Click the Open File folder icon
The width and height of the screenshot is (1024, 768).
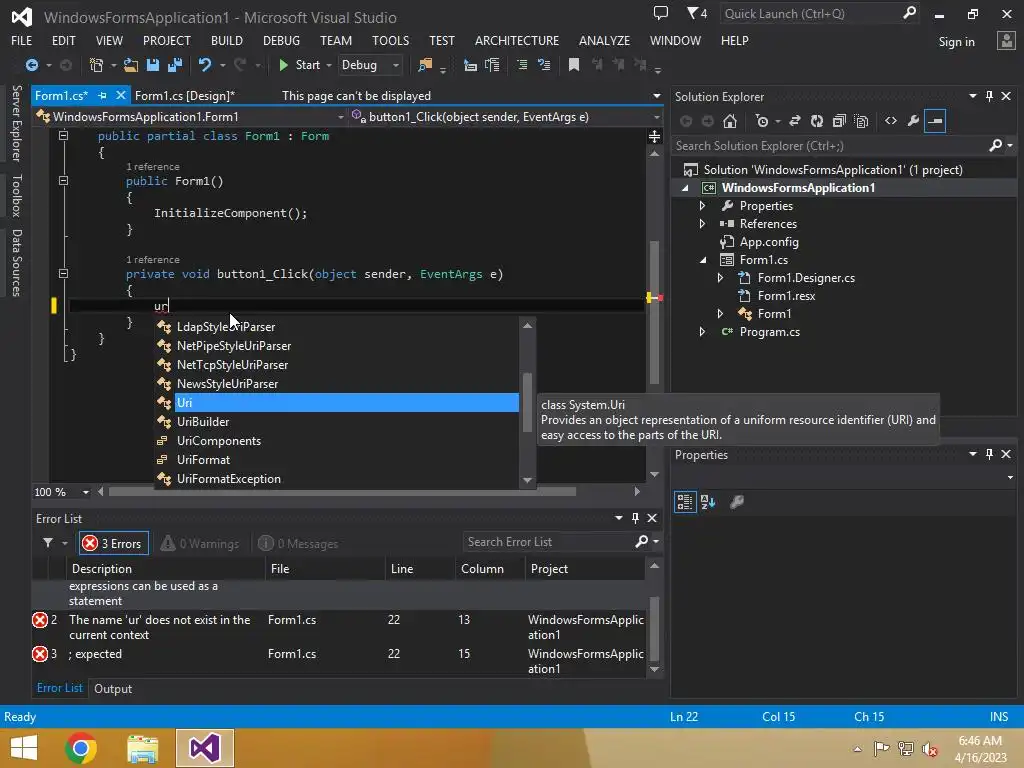(131, 65)
